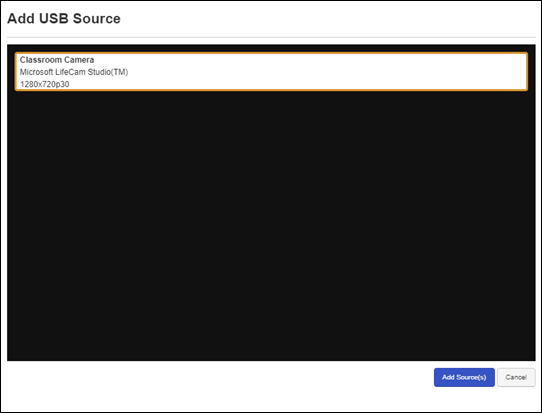542x413 pixels.
Task: Click the Microsoft LifeCam Studio(TM) device name
Action: point(74,72)
